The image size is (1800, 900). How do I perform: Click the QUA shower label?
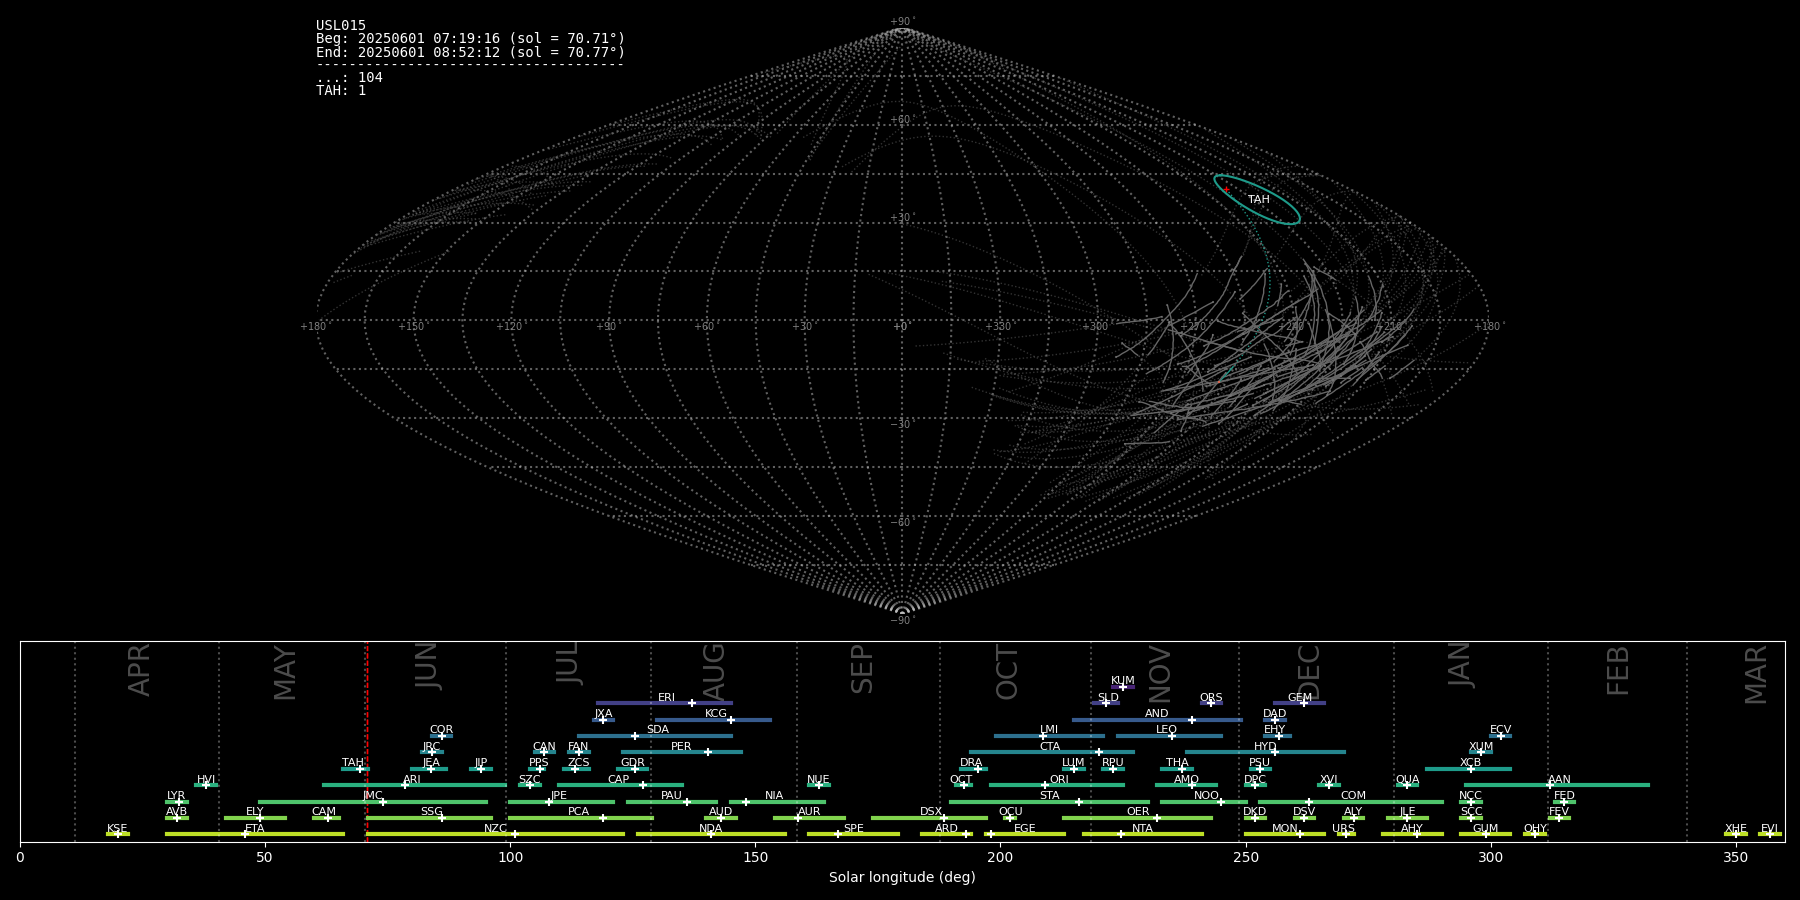[1407, 780]
